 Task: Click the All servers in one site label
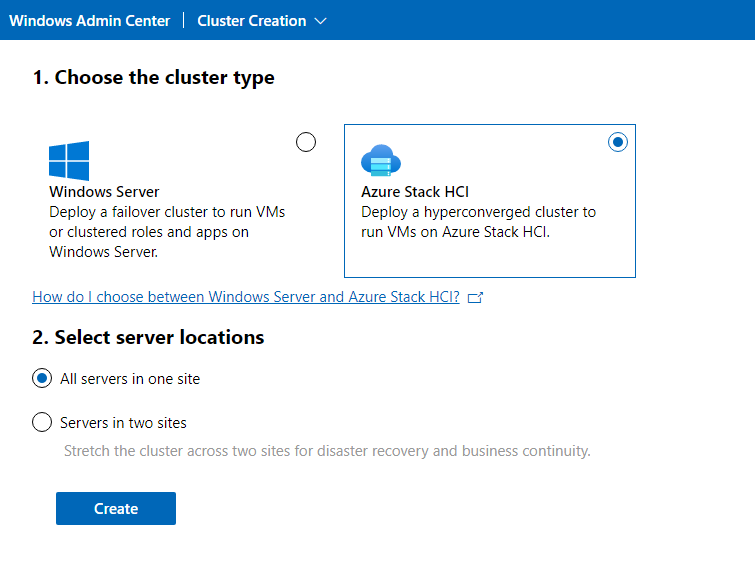(x=130, y=379)
